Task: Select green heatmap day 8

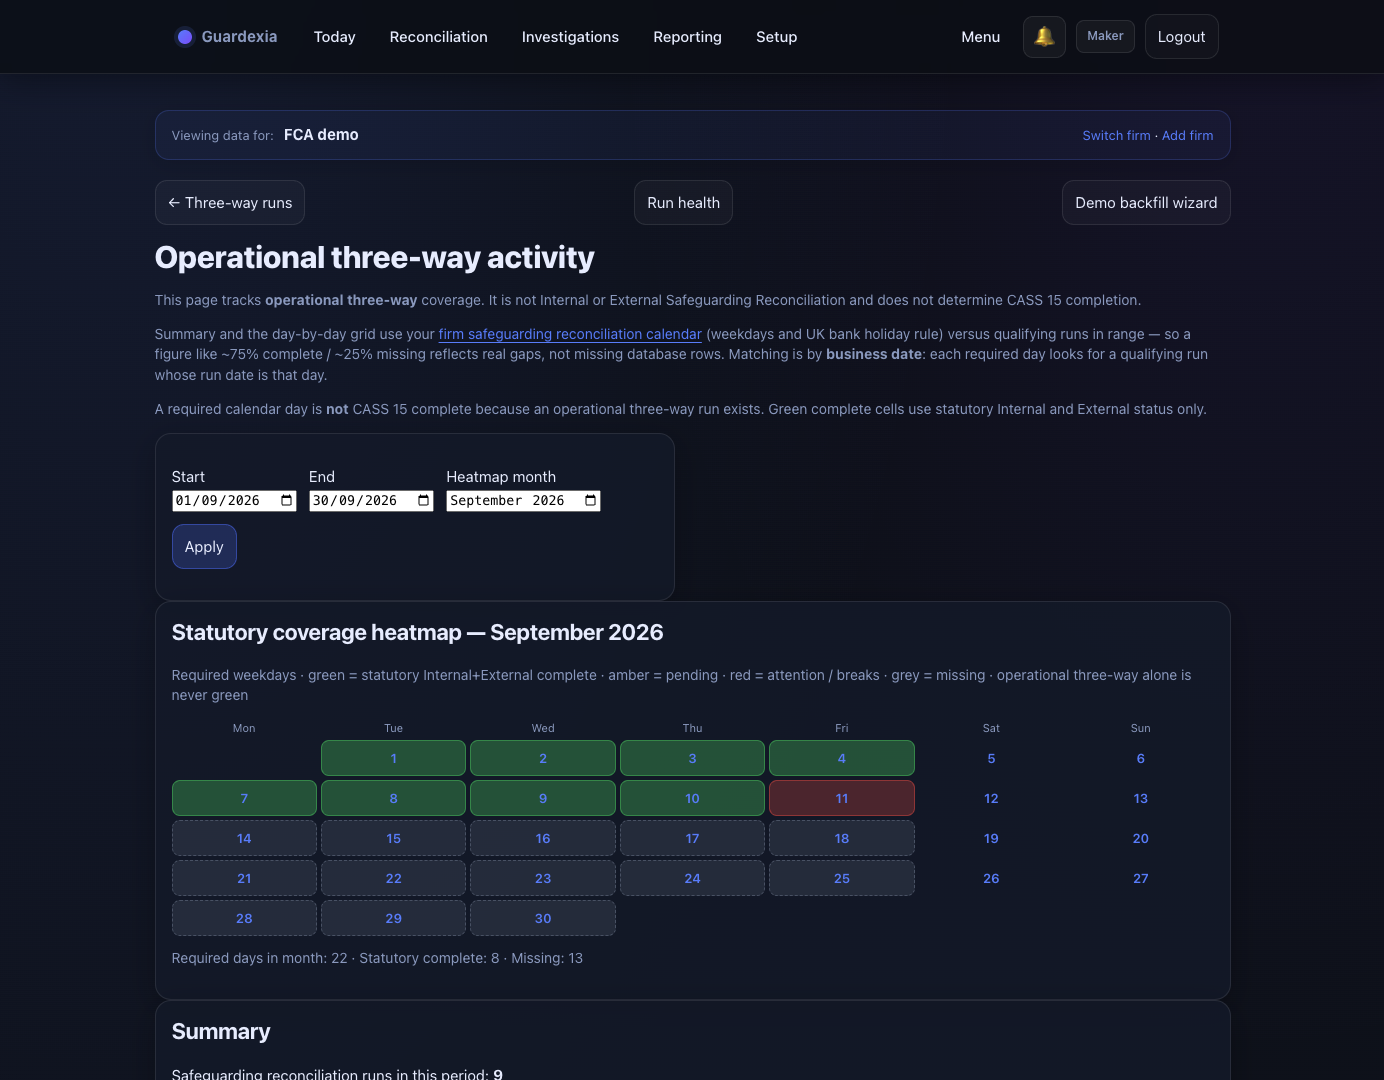Action: click(x=393, y=798)
